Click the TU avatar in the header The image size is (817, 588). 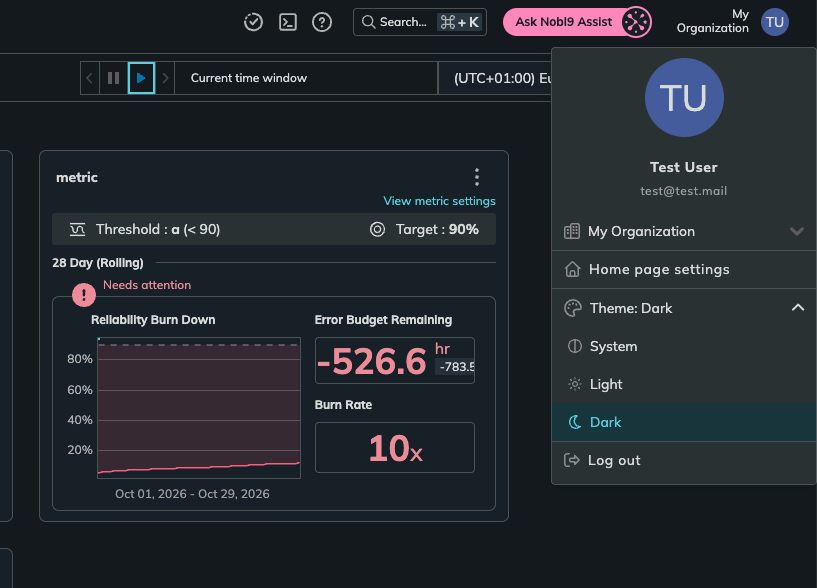coord(775,22)
